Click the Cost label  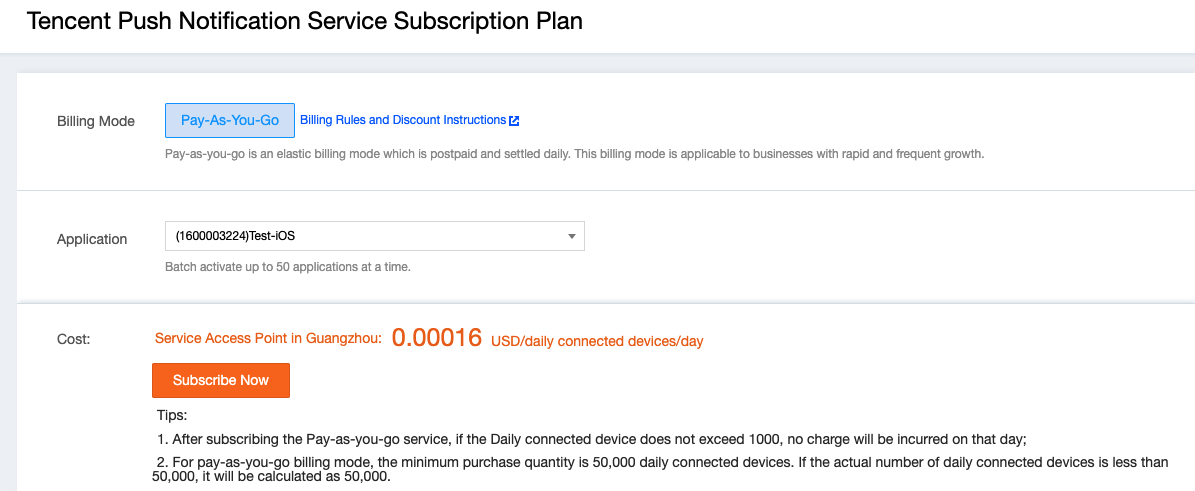pos(74,339)
